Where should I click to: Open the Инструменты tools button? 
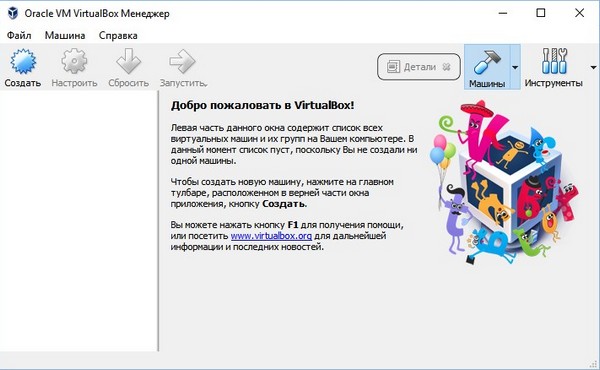click(x=554, y=67)
